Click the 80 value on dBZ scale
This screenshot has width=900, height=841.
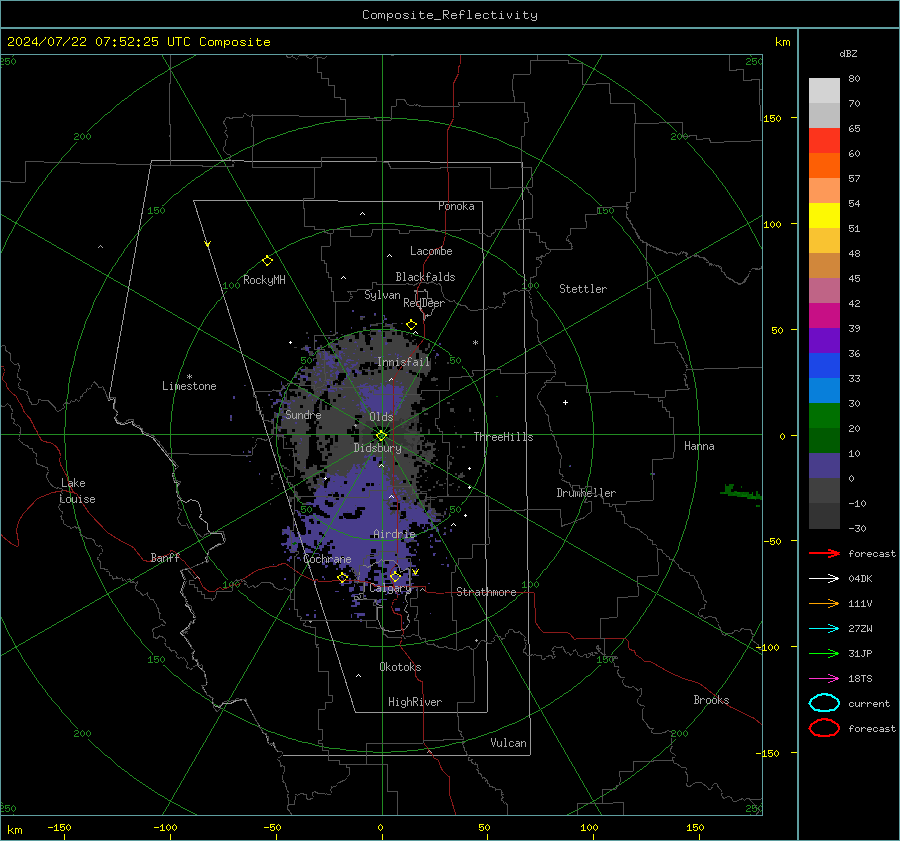click(854, 79)
